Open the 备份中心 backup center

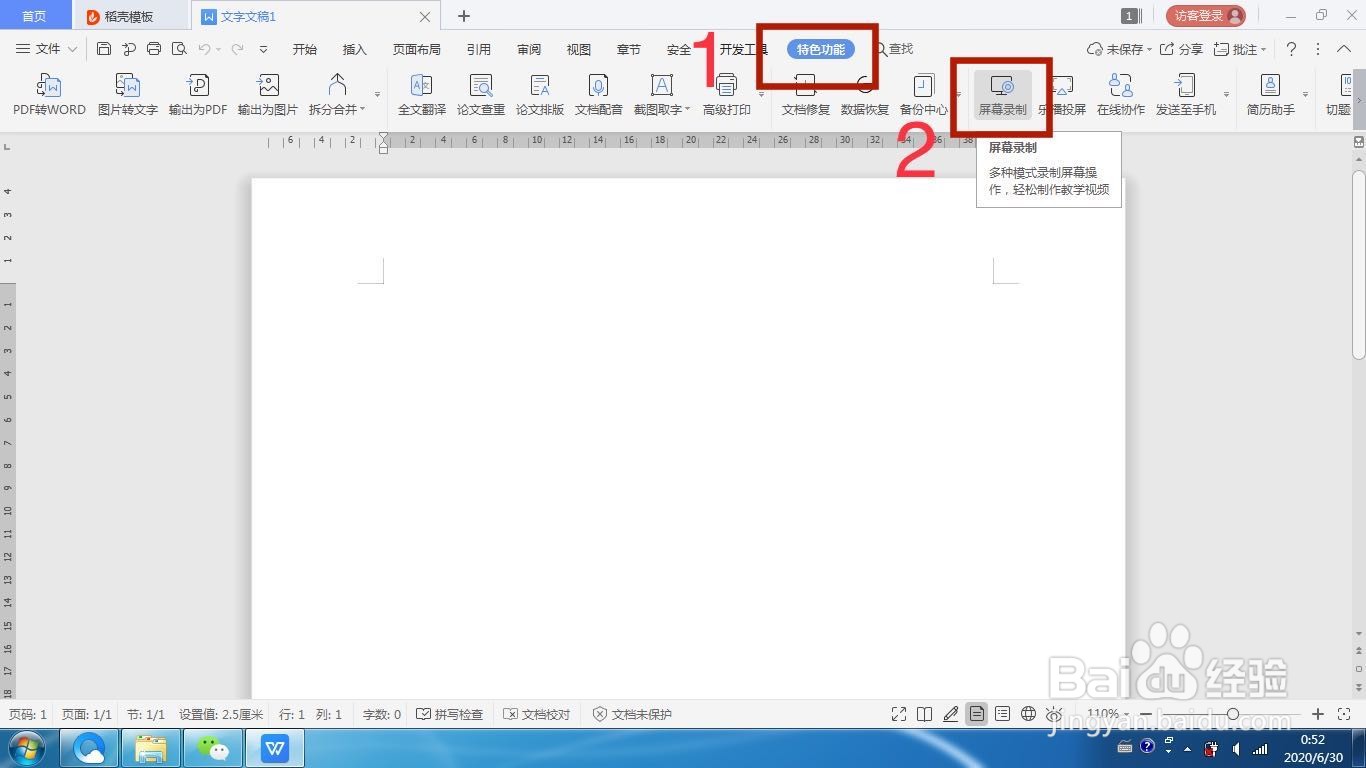pyautogui.click(x=924, y=95)
